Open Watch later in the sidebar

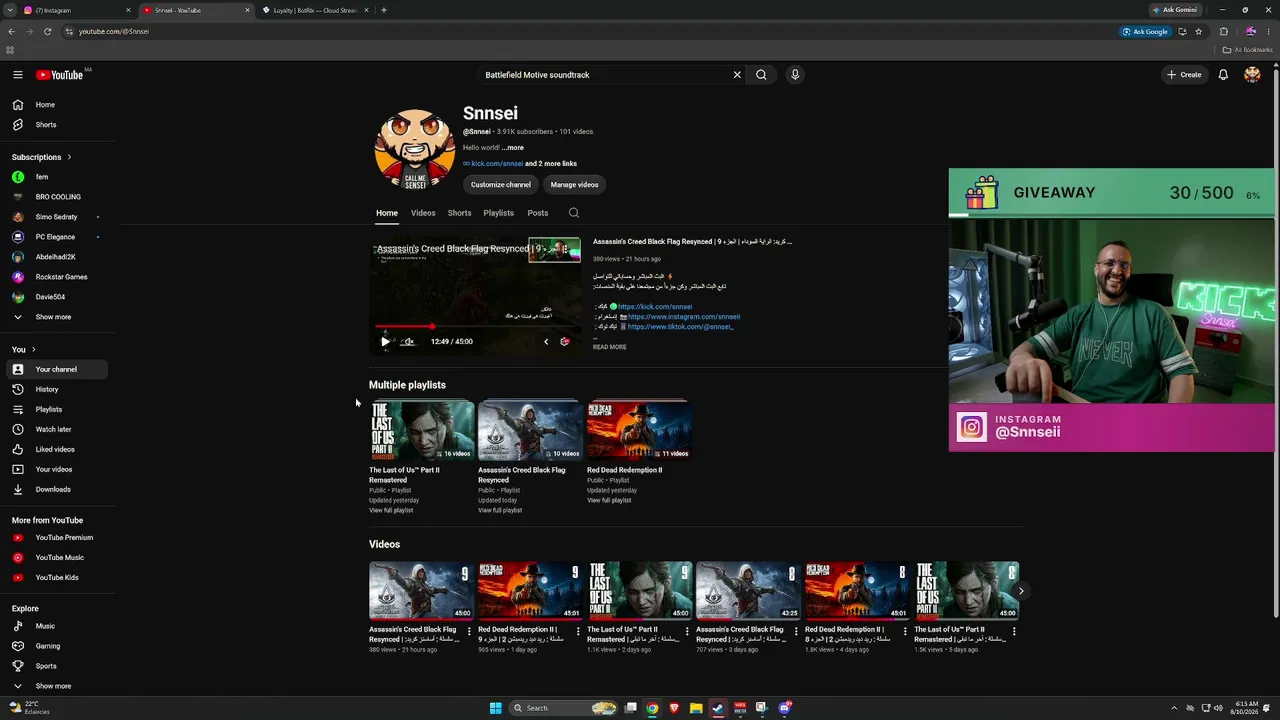(x=57, y=429)
